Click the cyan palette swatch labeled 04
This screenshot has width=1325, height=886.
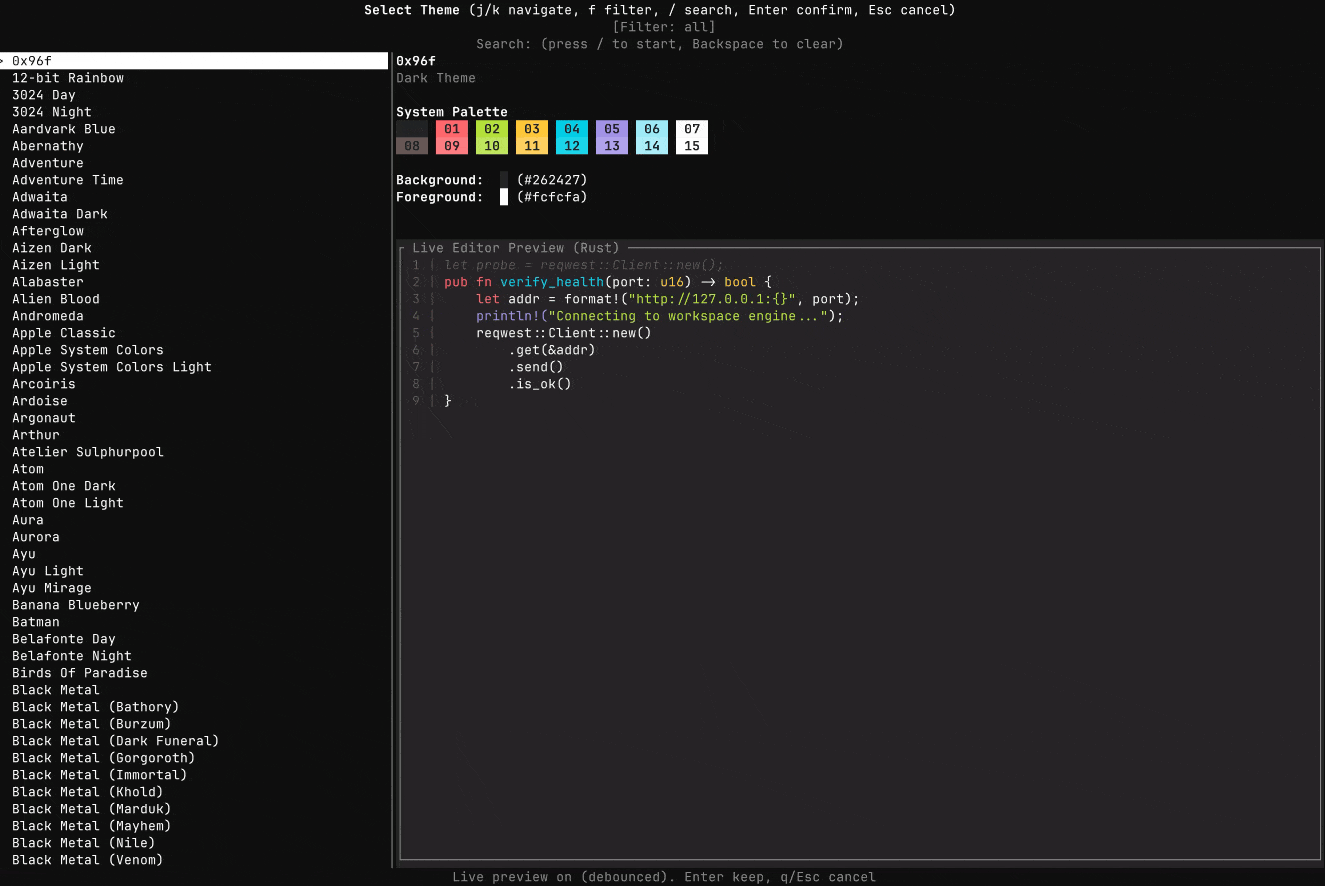coord(572,129)
